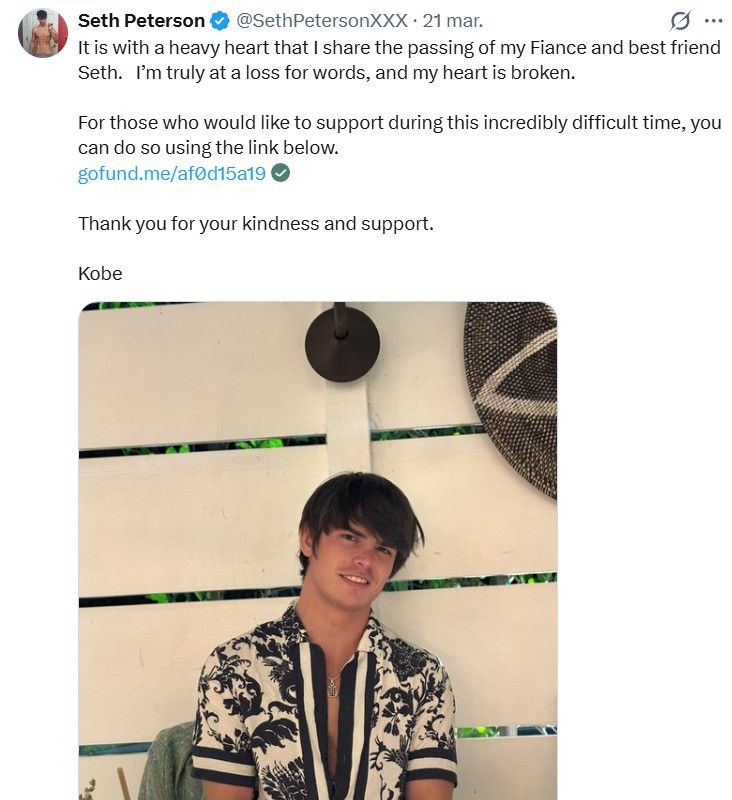The width and height of the screenshot is (732, 800).
Task: Click the Seth Peterson display name
Action: coord(141,21)
